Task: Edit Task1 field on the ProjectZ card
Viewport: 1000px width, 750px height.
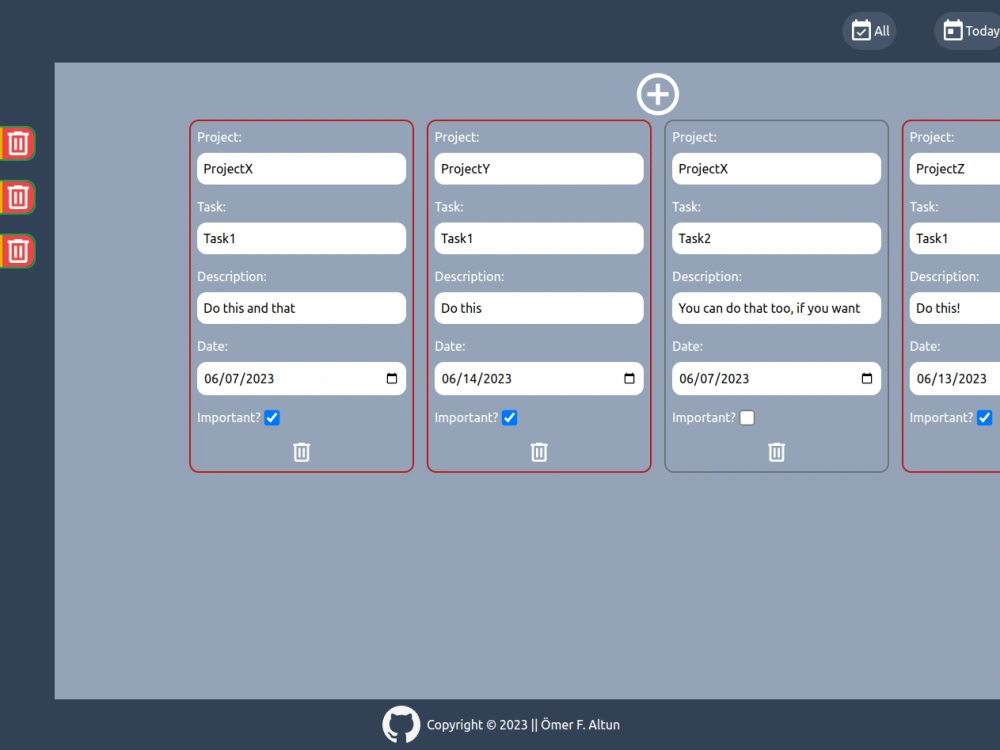Action: point(955,239)
